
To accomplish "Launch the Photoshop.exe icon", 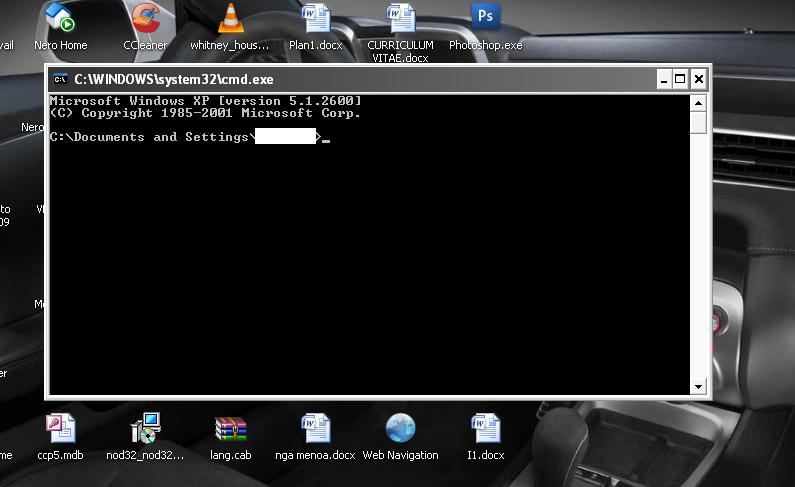I will pos(485,20).
